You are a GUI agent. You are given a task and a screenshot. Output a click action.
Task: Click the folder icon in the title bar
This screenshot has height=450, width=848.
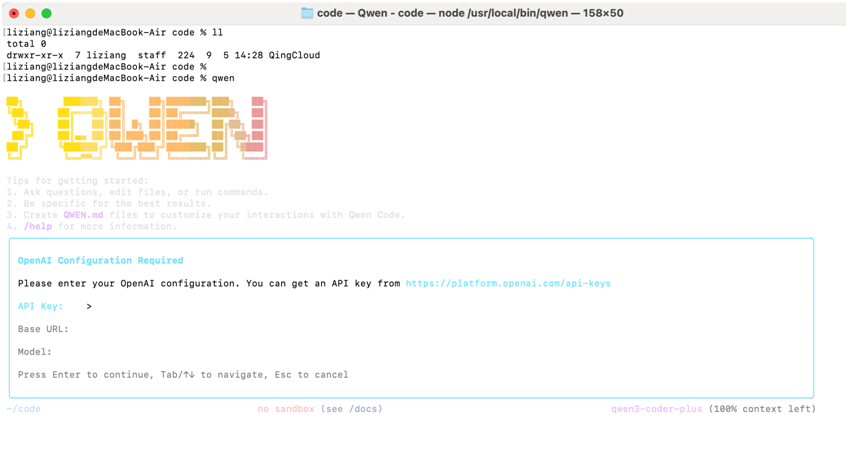tap(307, 13)
